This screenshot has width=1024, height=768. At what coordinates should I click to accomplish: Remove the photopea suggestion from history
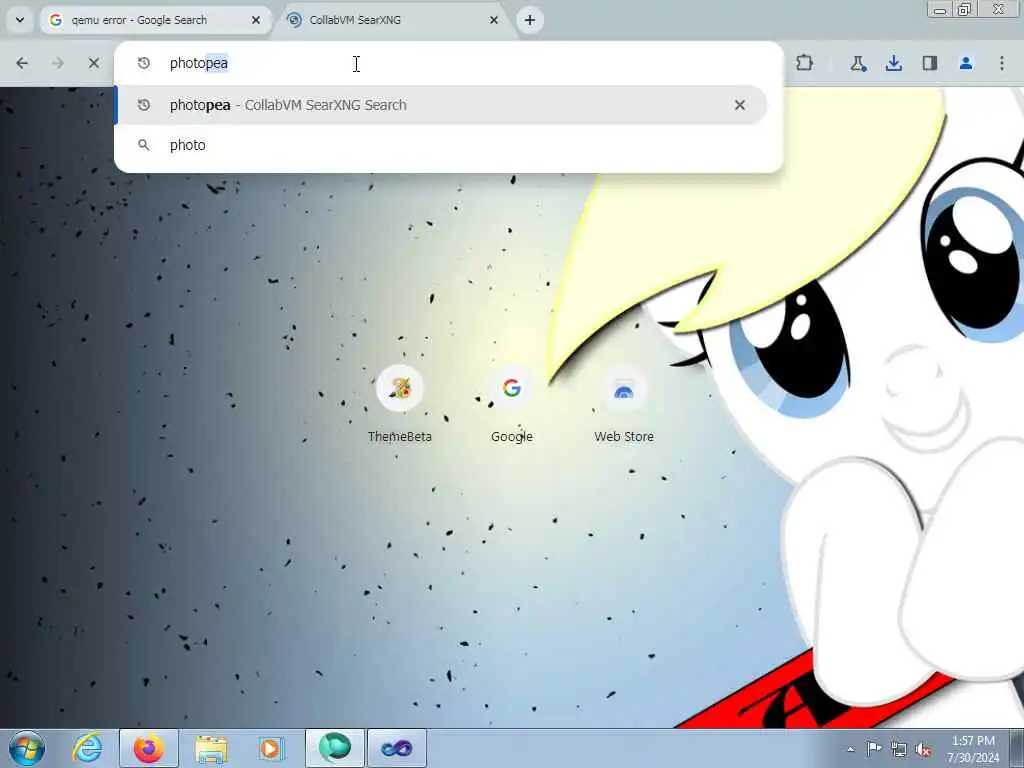[740, 105]
